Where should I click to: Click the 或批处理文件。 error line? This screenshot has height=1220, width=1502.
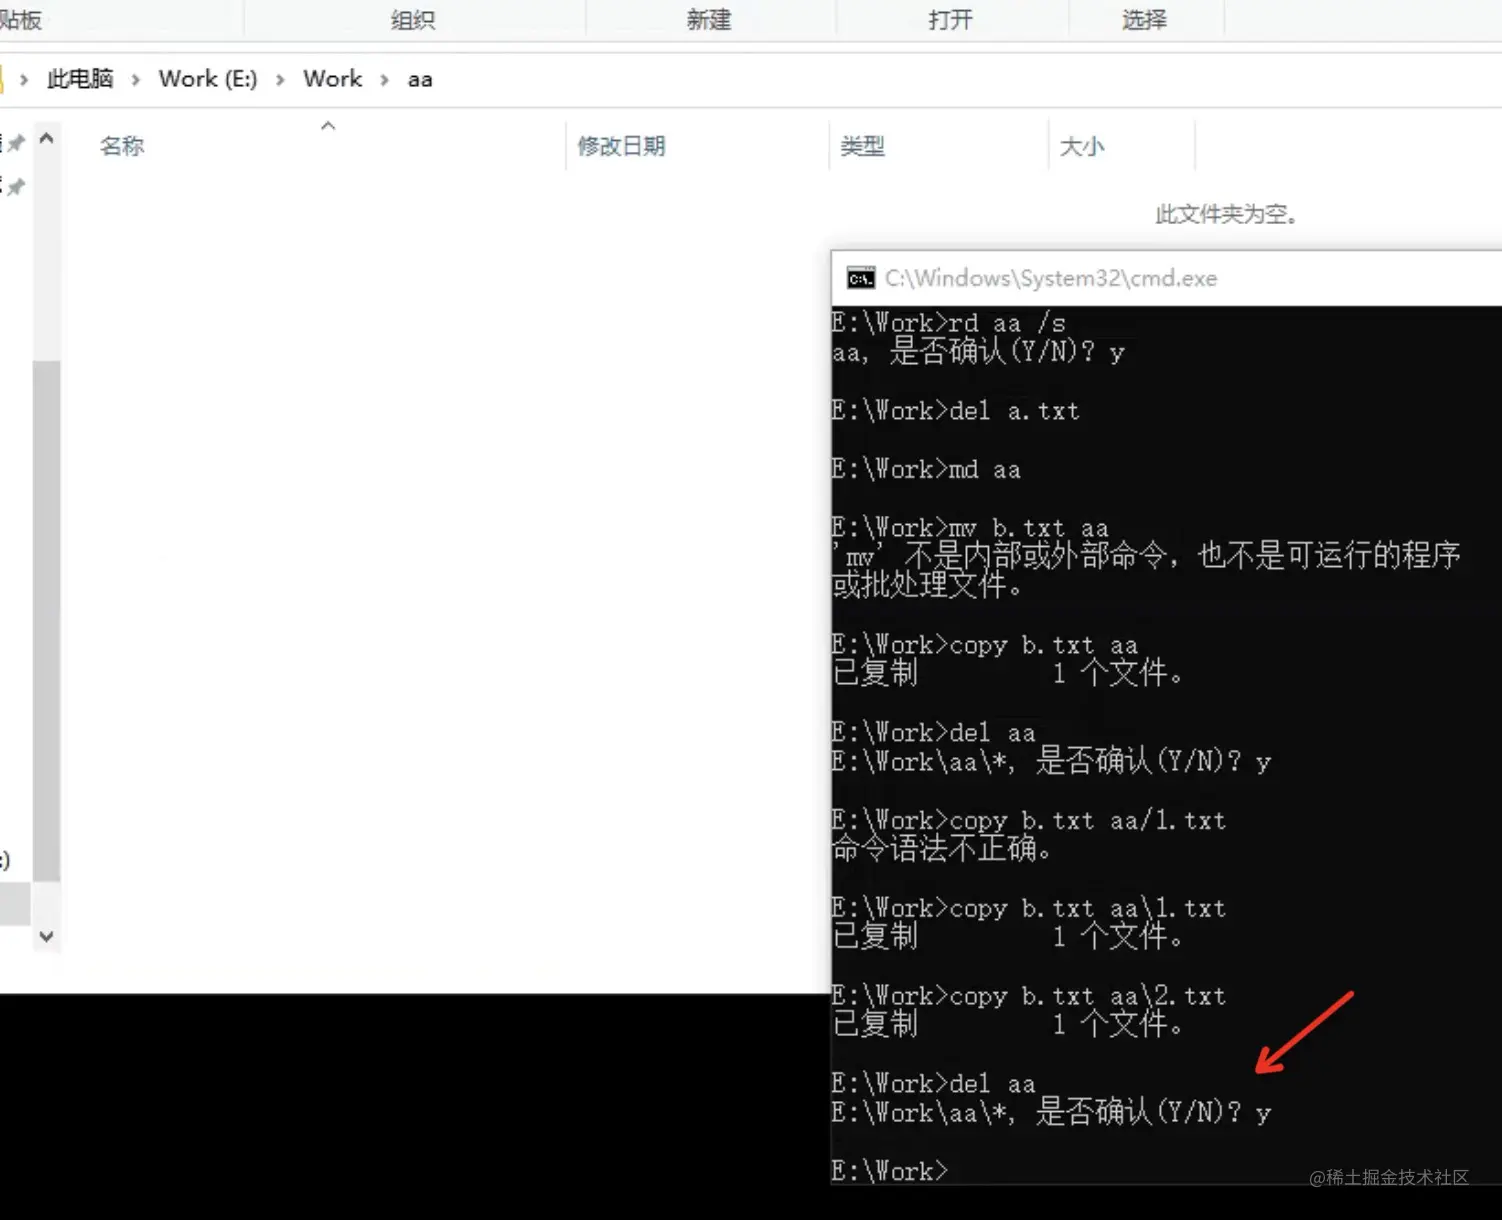click(928, 585)
